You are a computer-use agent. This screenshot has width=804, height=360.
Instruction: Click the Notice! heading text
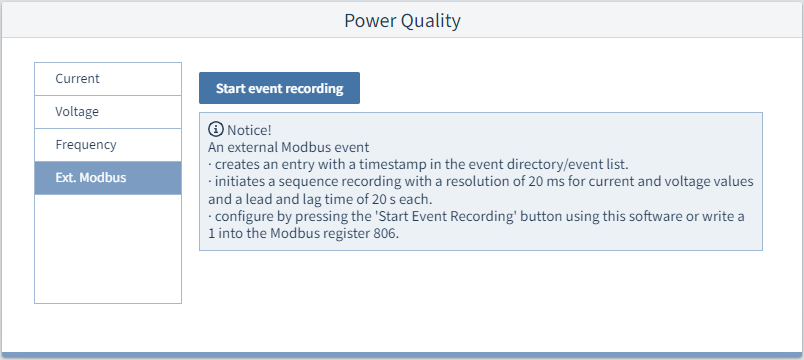point(249,130)
